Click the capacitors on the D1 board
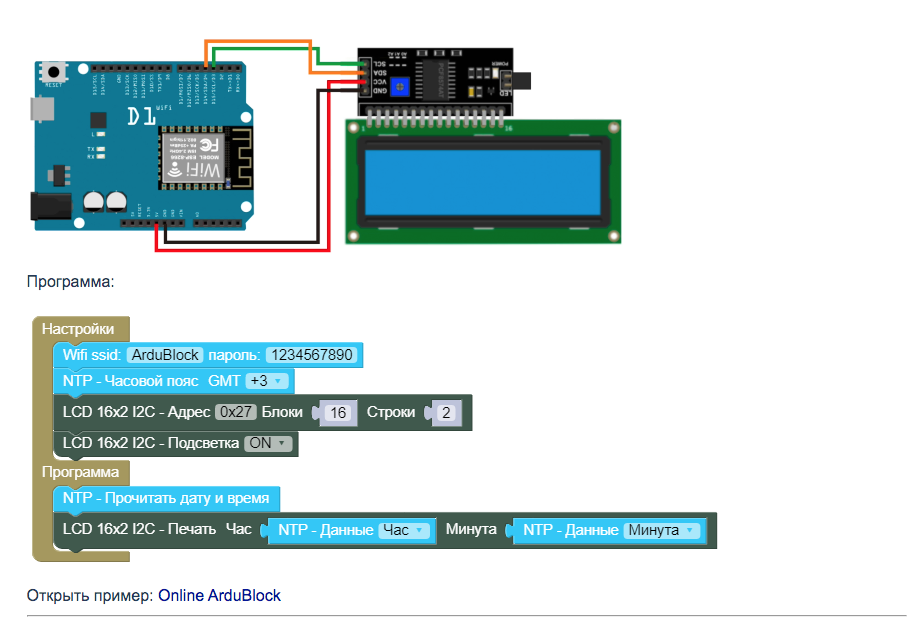The height and width of the screenshot is (627, 924). [104, 201]
